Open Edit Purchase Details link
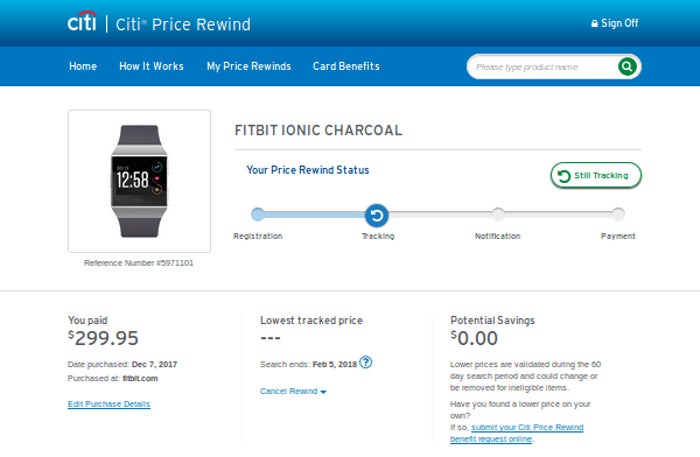The width and height of the screenshot is (700, 457). pyautogui.click(x=109, y=404)
